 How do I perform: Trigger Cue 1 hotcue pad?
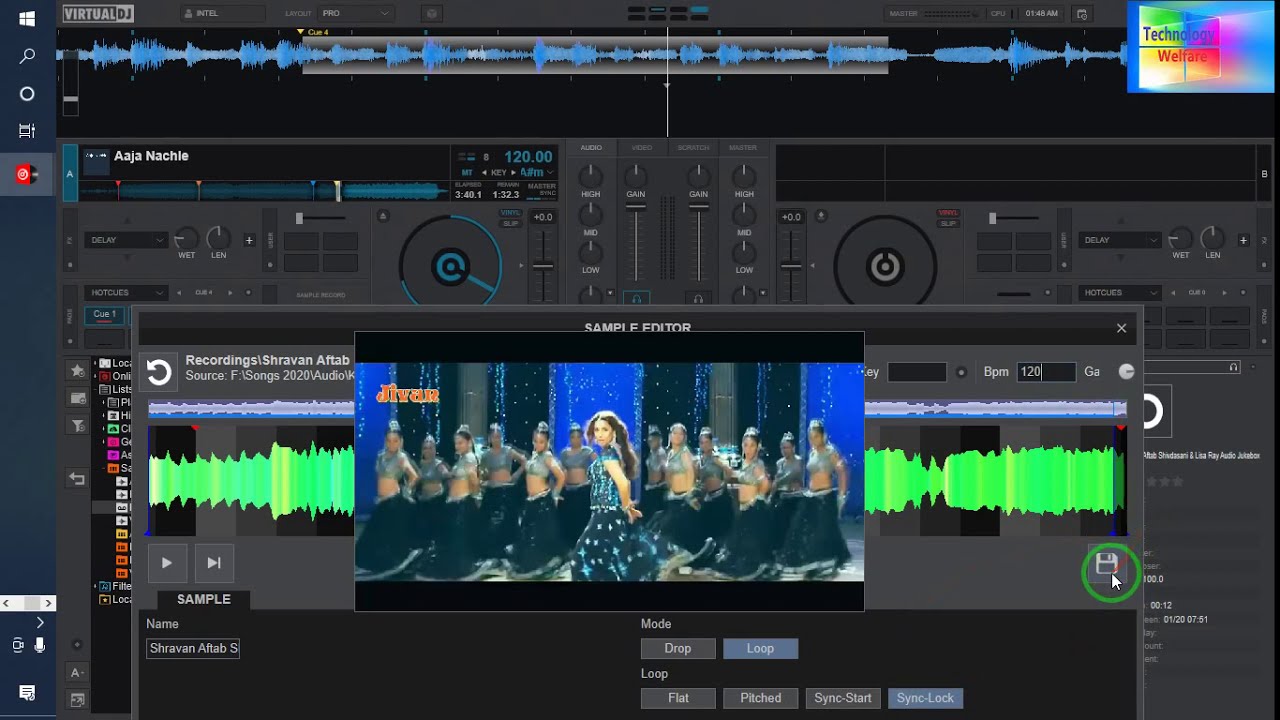(104, 315)
